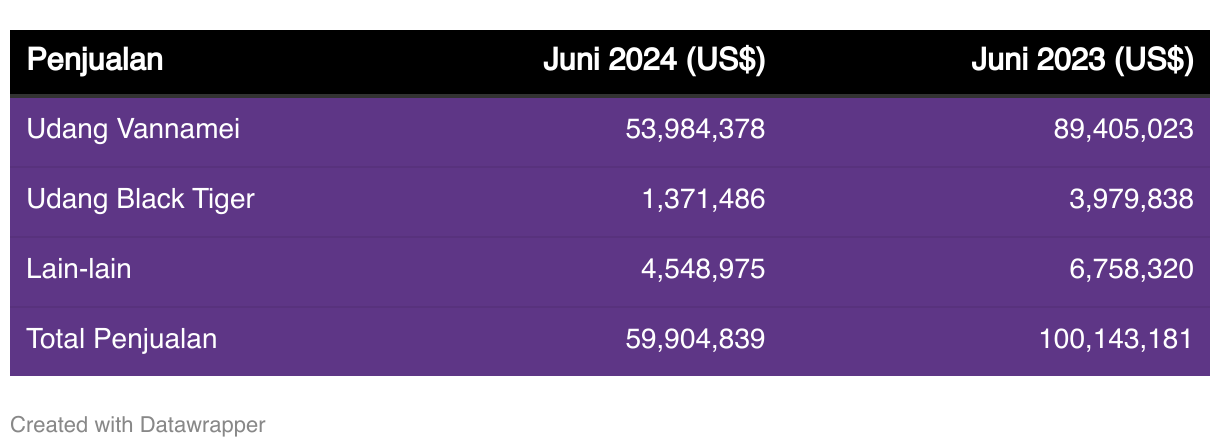Viewport: 1220px width, 448px height.
Task: Click the 6,758,320 cell
Action: 1131,269
